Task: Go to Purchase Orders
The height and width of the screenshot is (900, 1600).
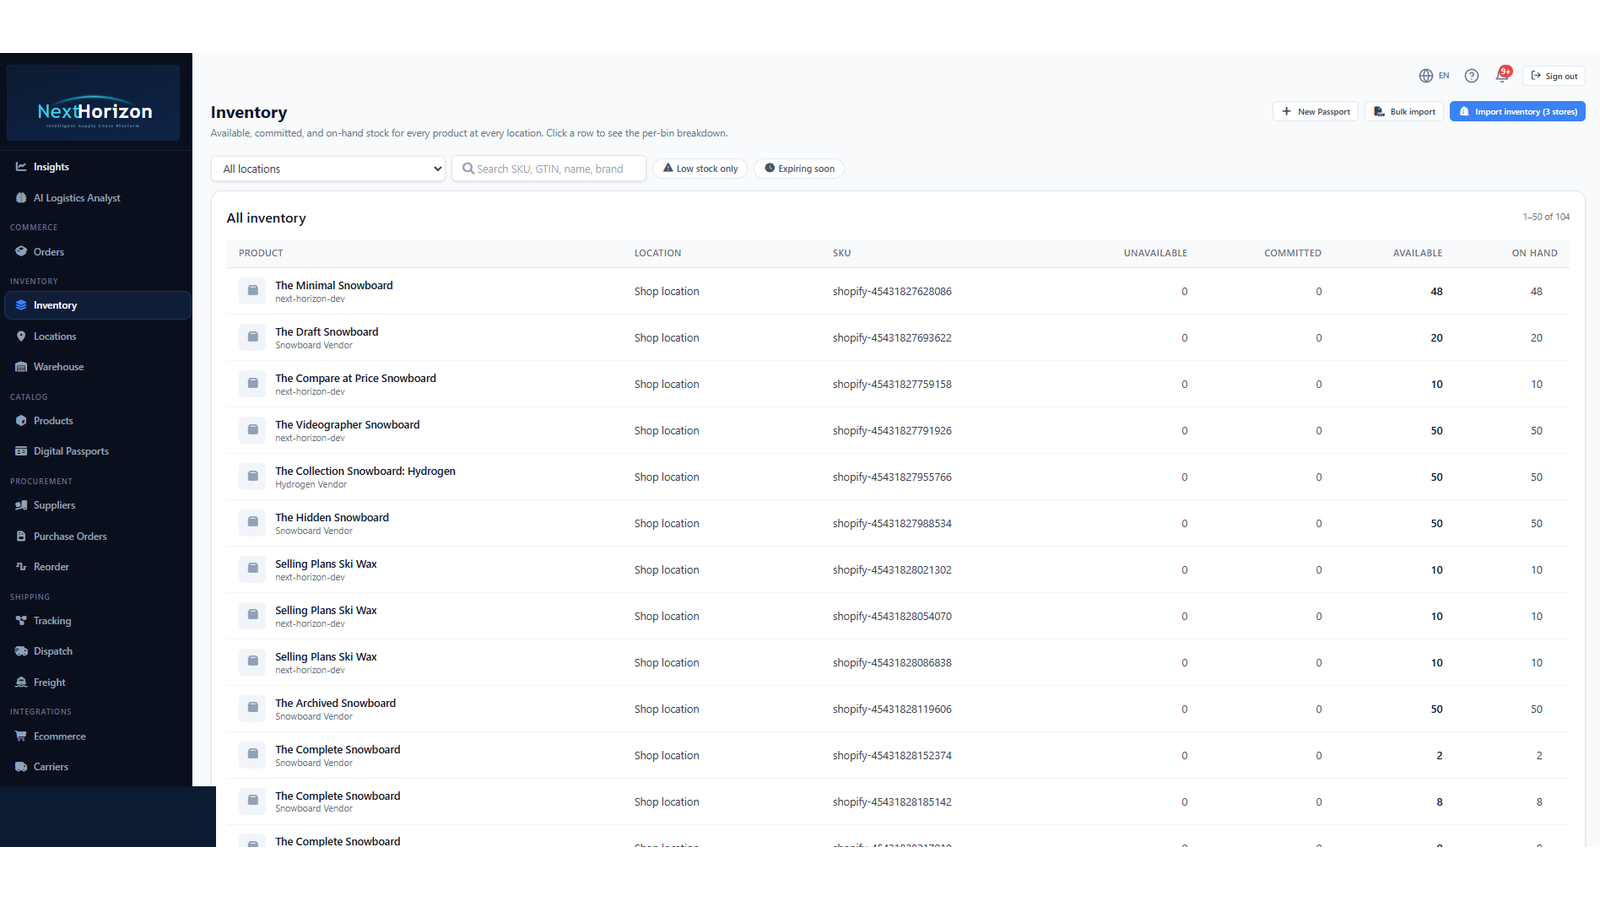Action: pos(70,536)
